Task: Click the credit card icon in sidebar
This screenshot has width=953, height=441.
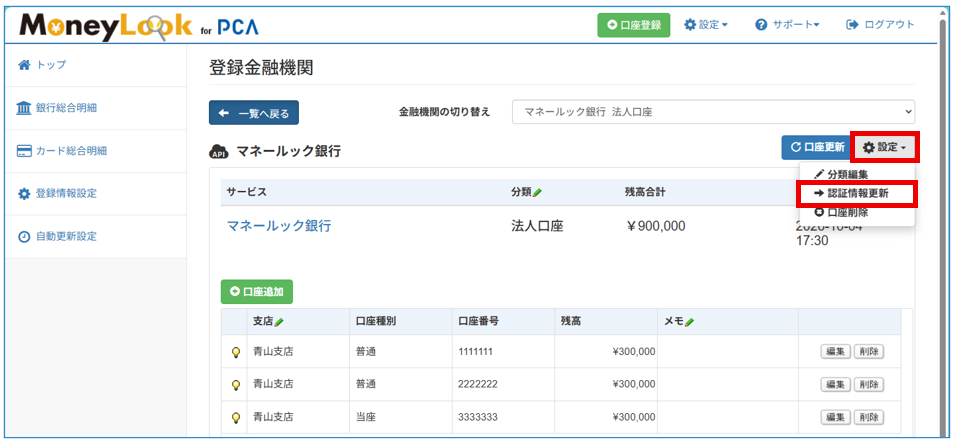Action: pos(24,151)
